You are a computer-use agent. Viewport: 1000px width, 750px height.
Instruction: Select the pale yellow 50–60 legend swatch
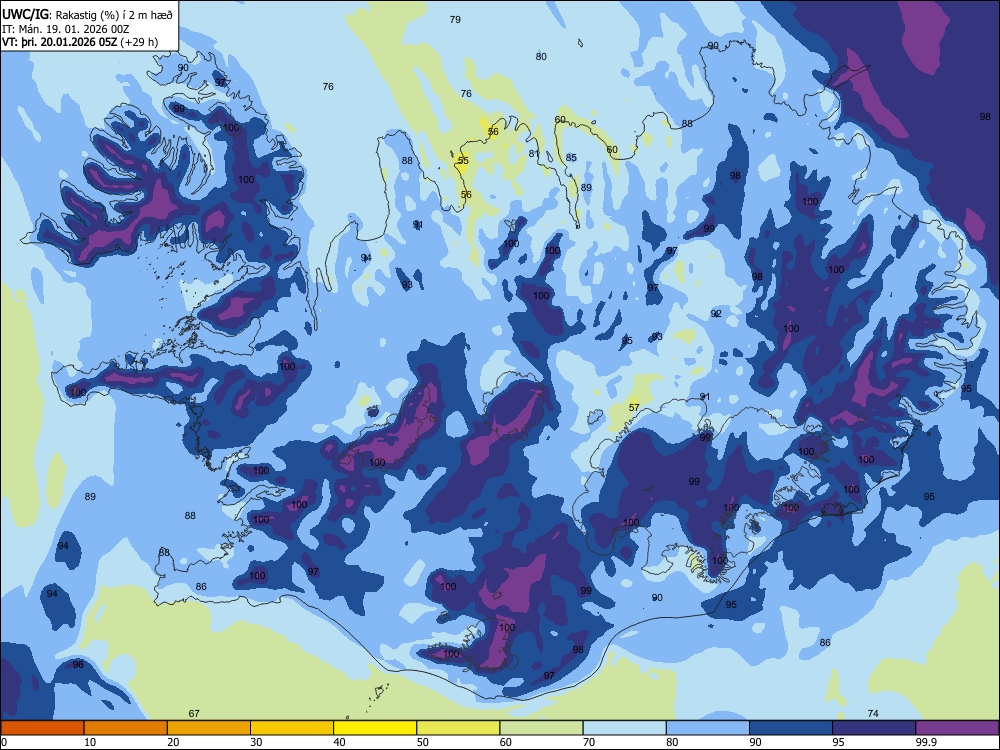click(458, 728)
